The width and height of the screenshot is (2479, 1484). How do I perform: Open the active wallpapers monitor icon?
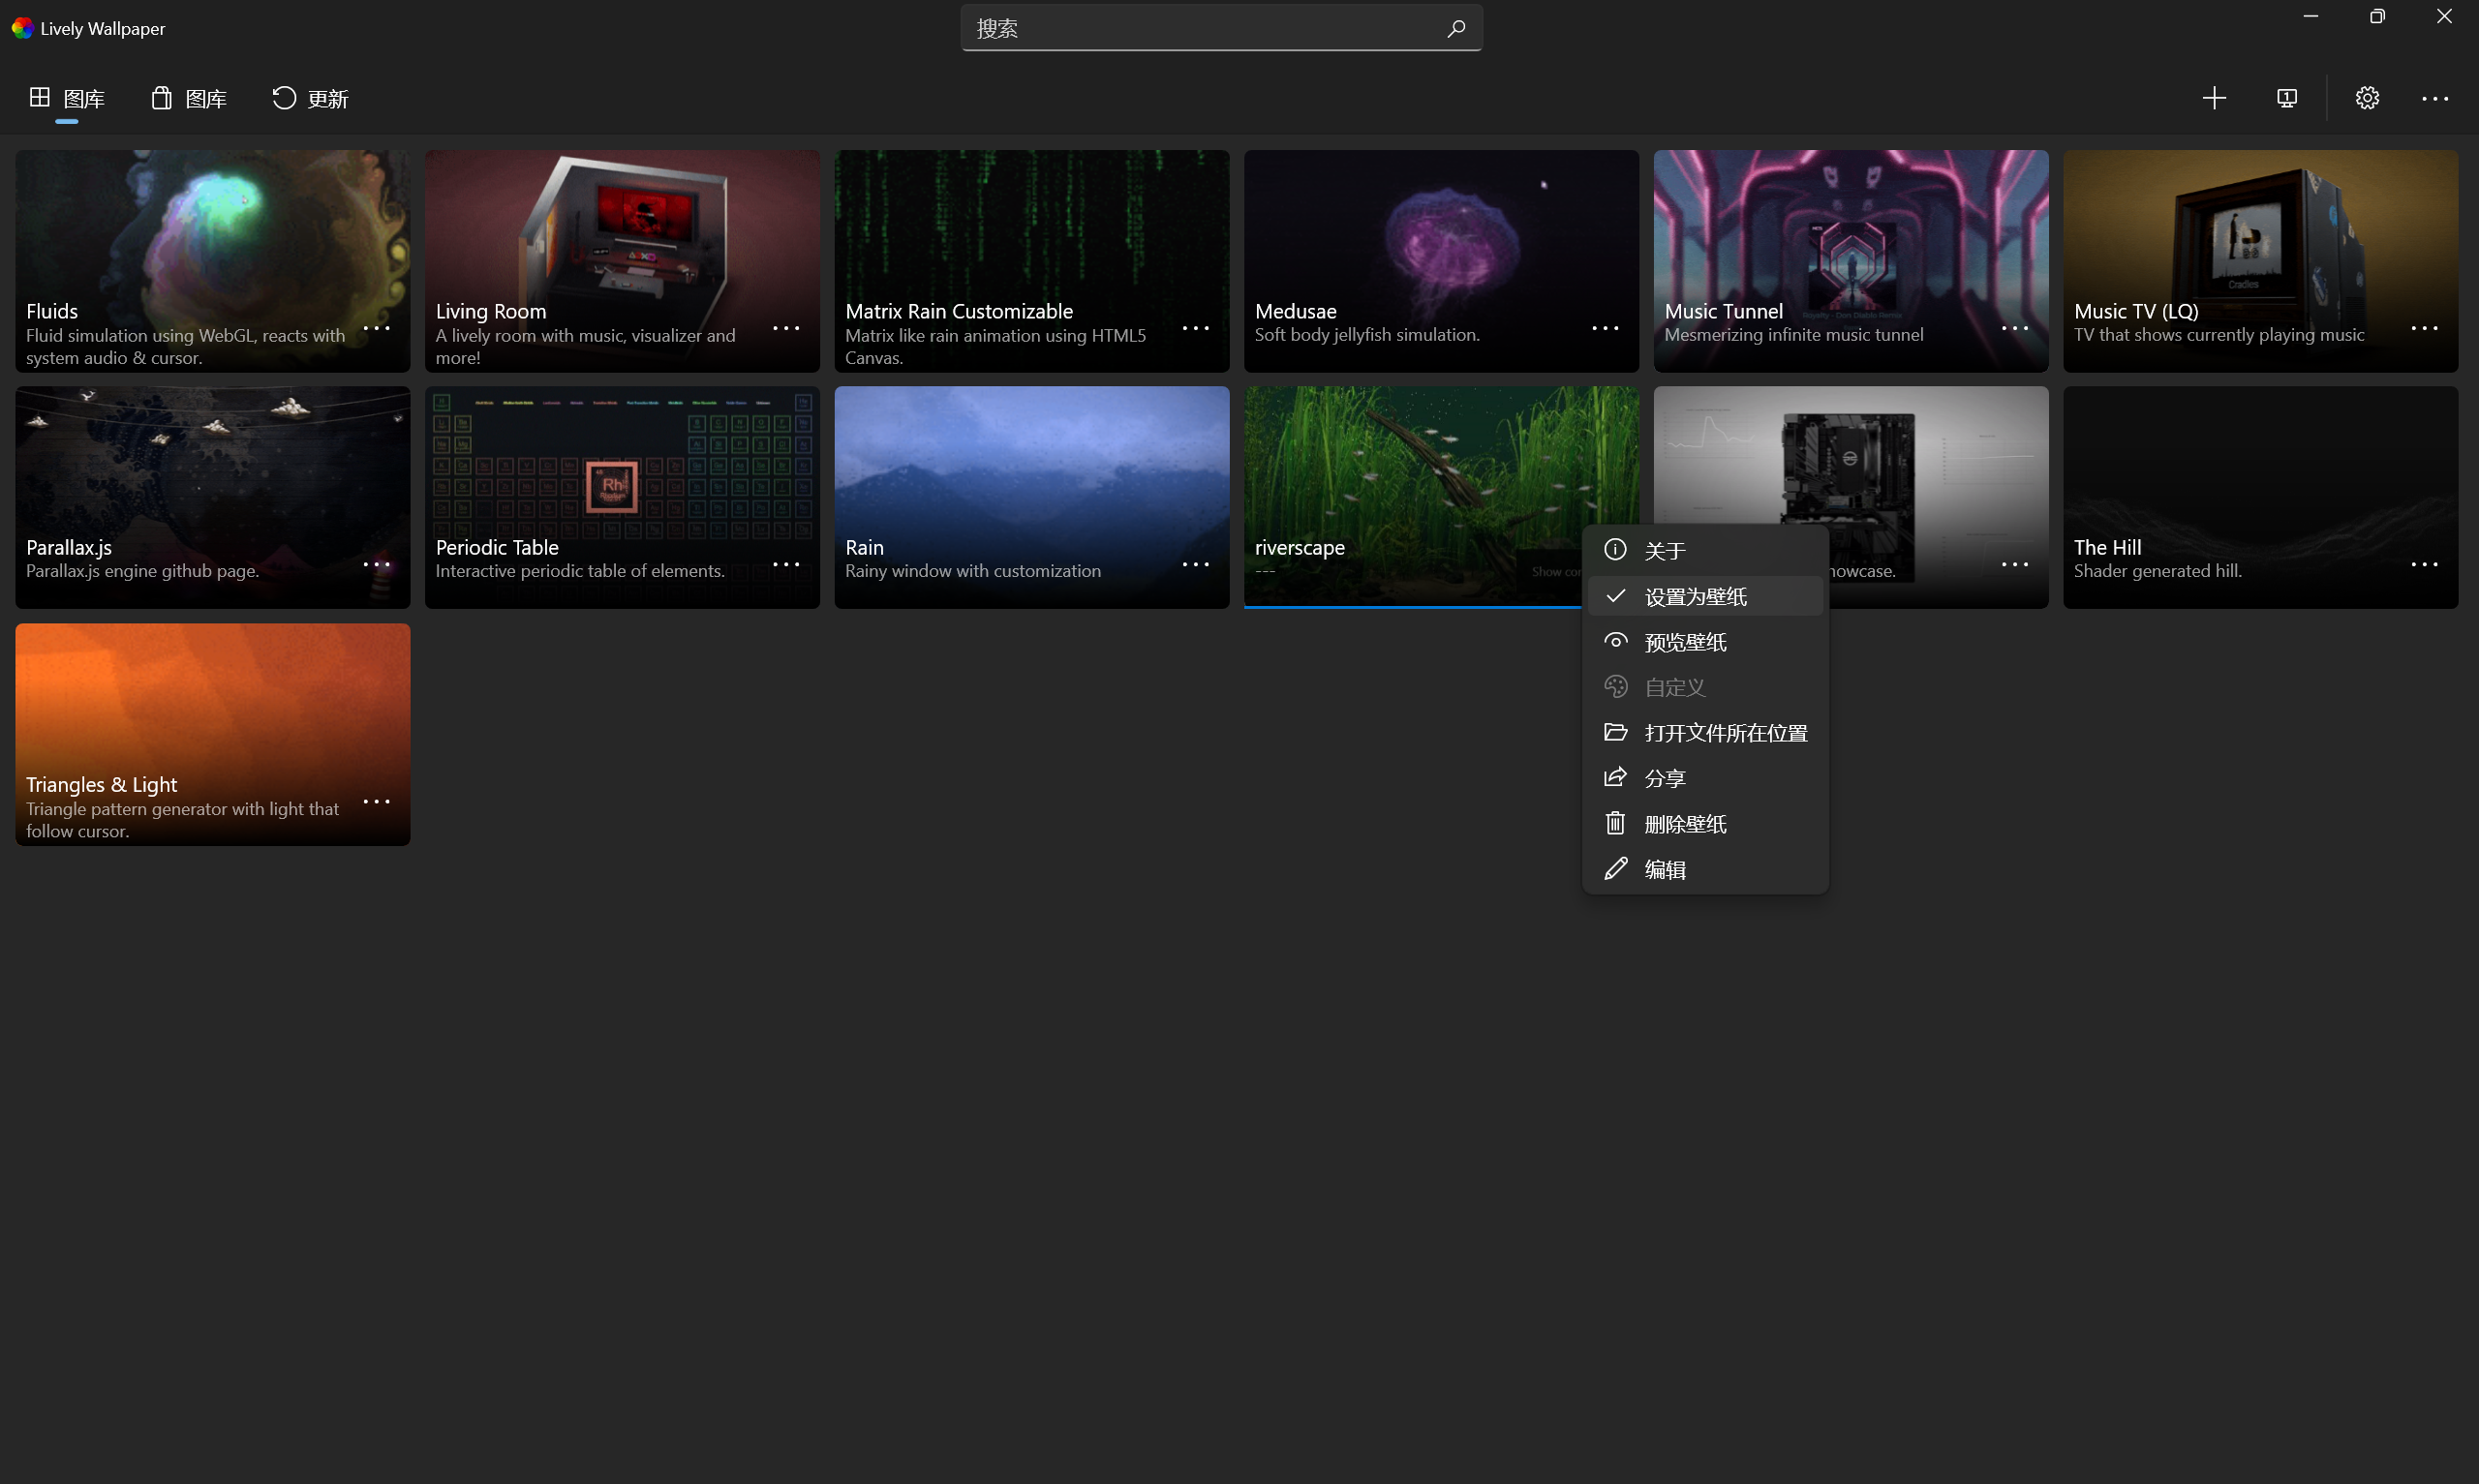click(x=2286, y=98)
